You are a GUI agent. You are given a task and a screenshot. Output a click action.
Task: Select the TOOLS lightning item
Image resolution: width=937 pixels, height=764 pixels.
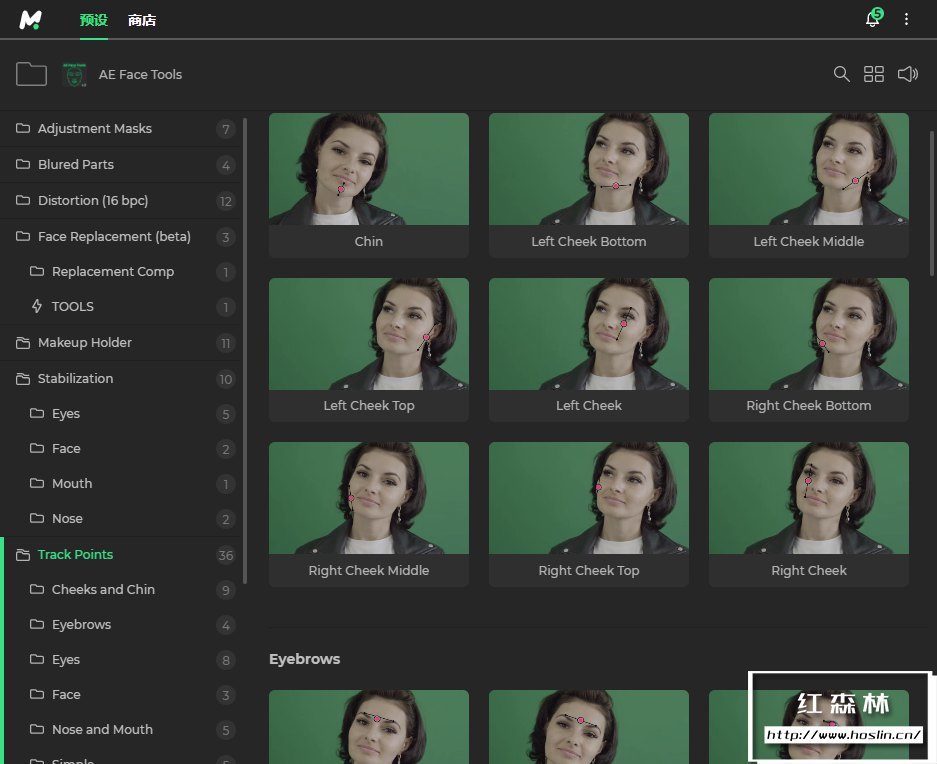coord(72,307)
